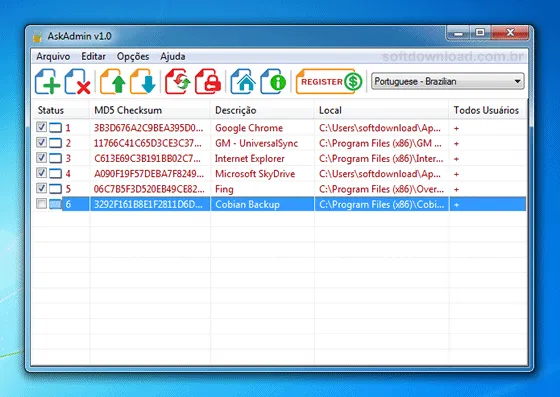Screen dimensions: 560x397
Task: Click the window icon in Fing row
Action: [x=55, y=189]
